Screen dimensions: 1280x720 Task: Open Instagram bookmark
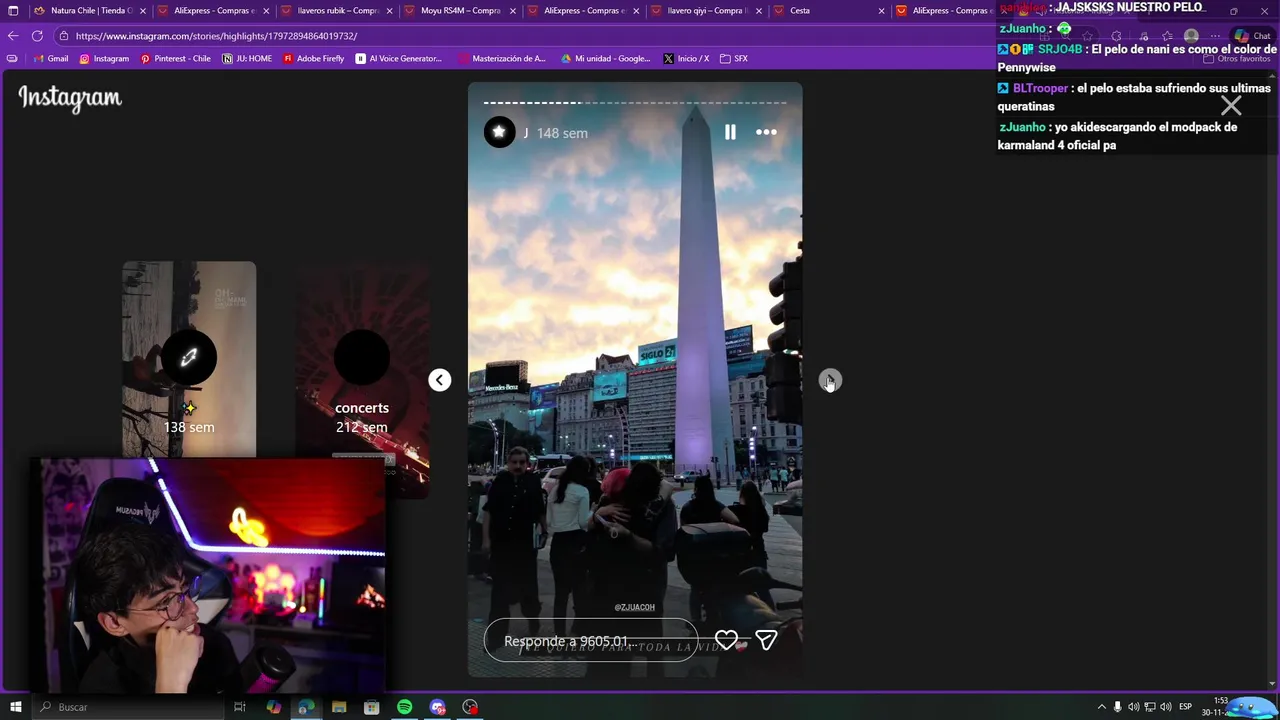click(x=104, y=59)
